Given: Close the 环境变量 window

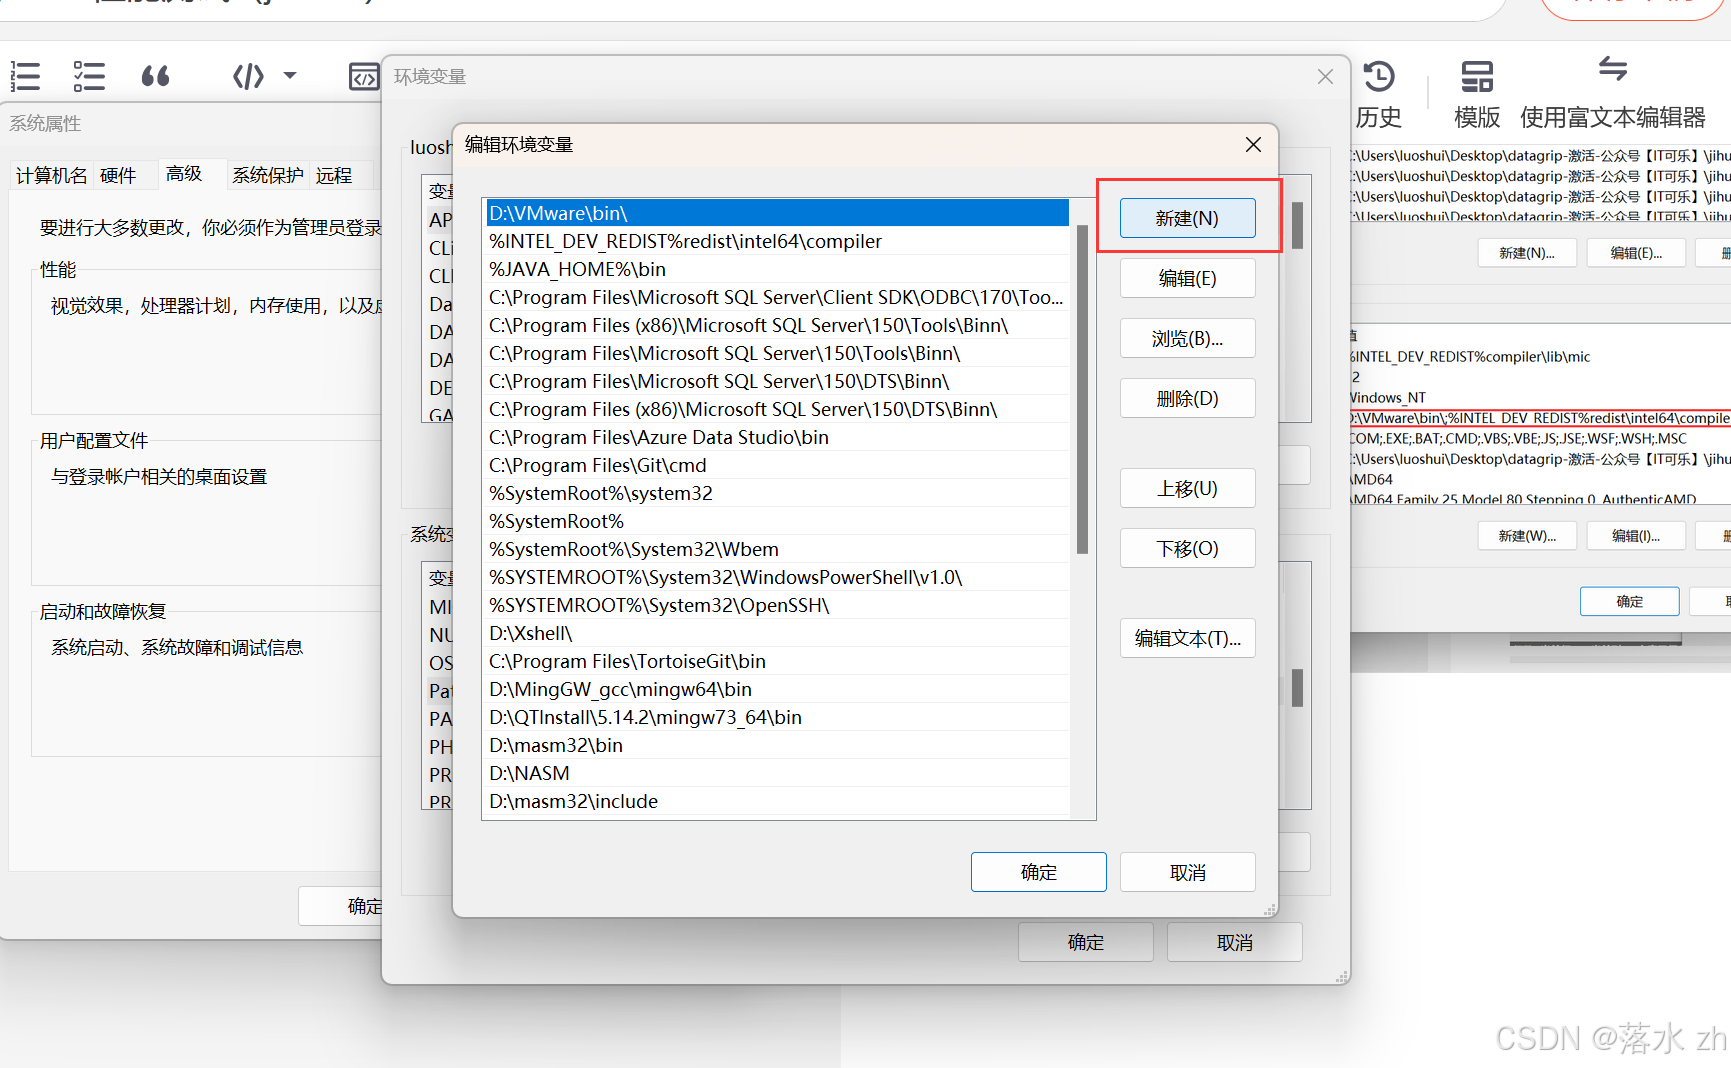Looking at the screenshot, I should (1325, 77).
